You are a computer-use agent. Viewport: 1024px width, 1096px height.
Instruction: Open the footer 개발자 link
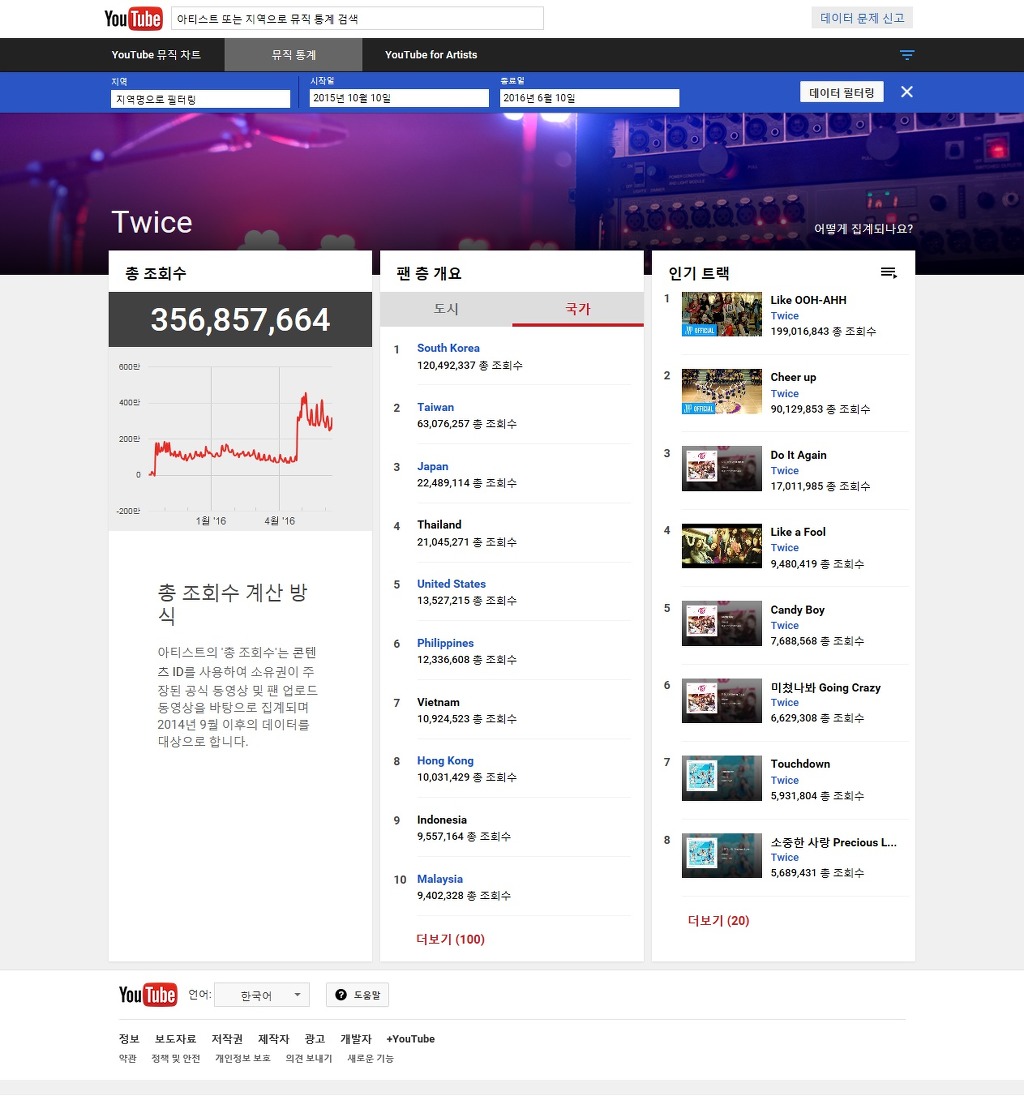click(x=356, y=1039)
